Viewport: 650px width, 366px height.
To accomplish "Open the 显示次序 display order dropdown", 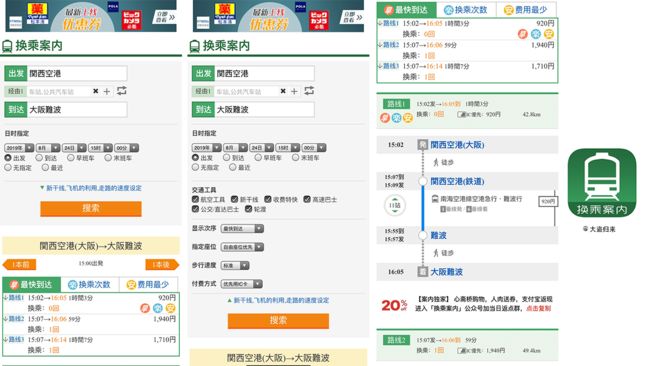I will [242, 229].
